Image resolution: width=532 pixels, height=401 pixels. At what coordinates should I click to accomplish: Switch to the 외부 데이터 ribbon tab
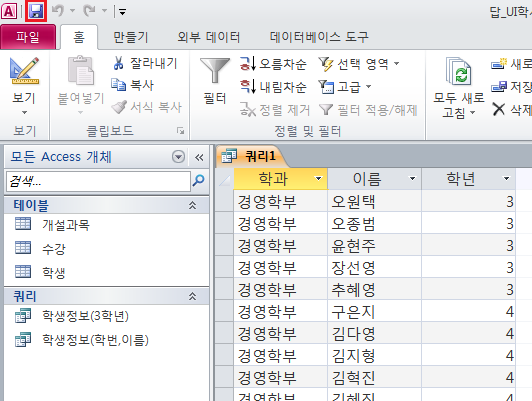coord(209,37)
